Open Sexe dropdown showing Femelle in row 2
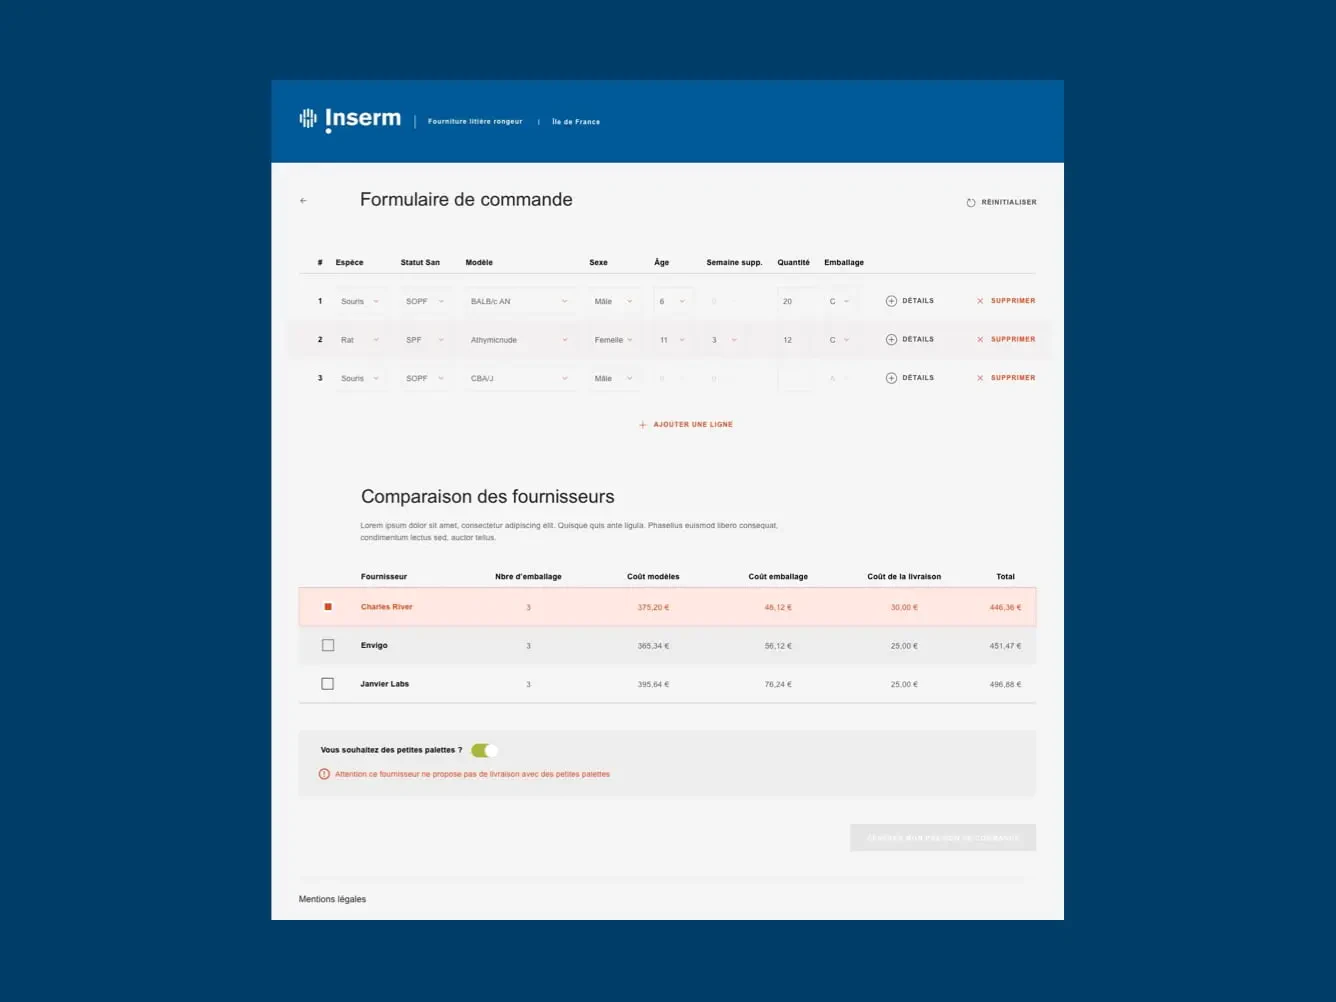The image size is (1336, 1002). coord(613,340)
